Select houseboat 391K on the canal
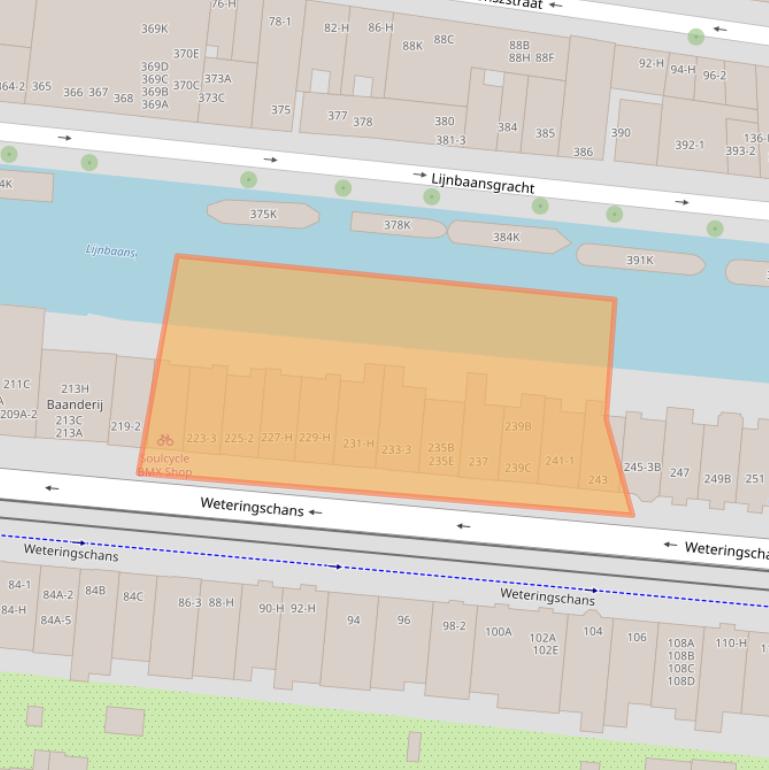 pos(640,260)
